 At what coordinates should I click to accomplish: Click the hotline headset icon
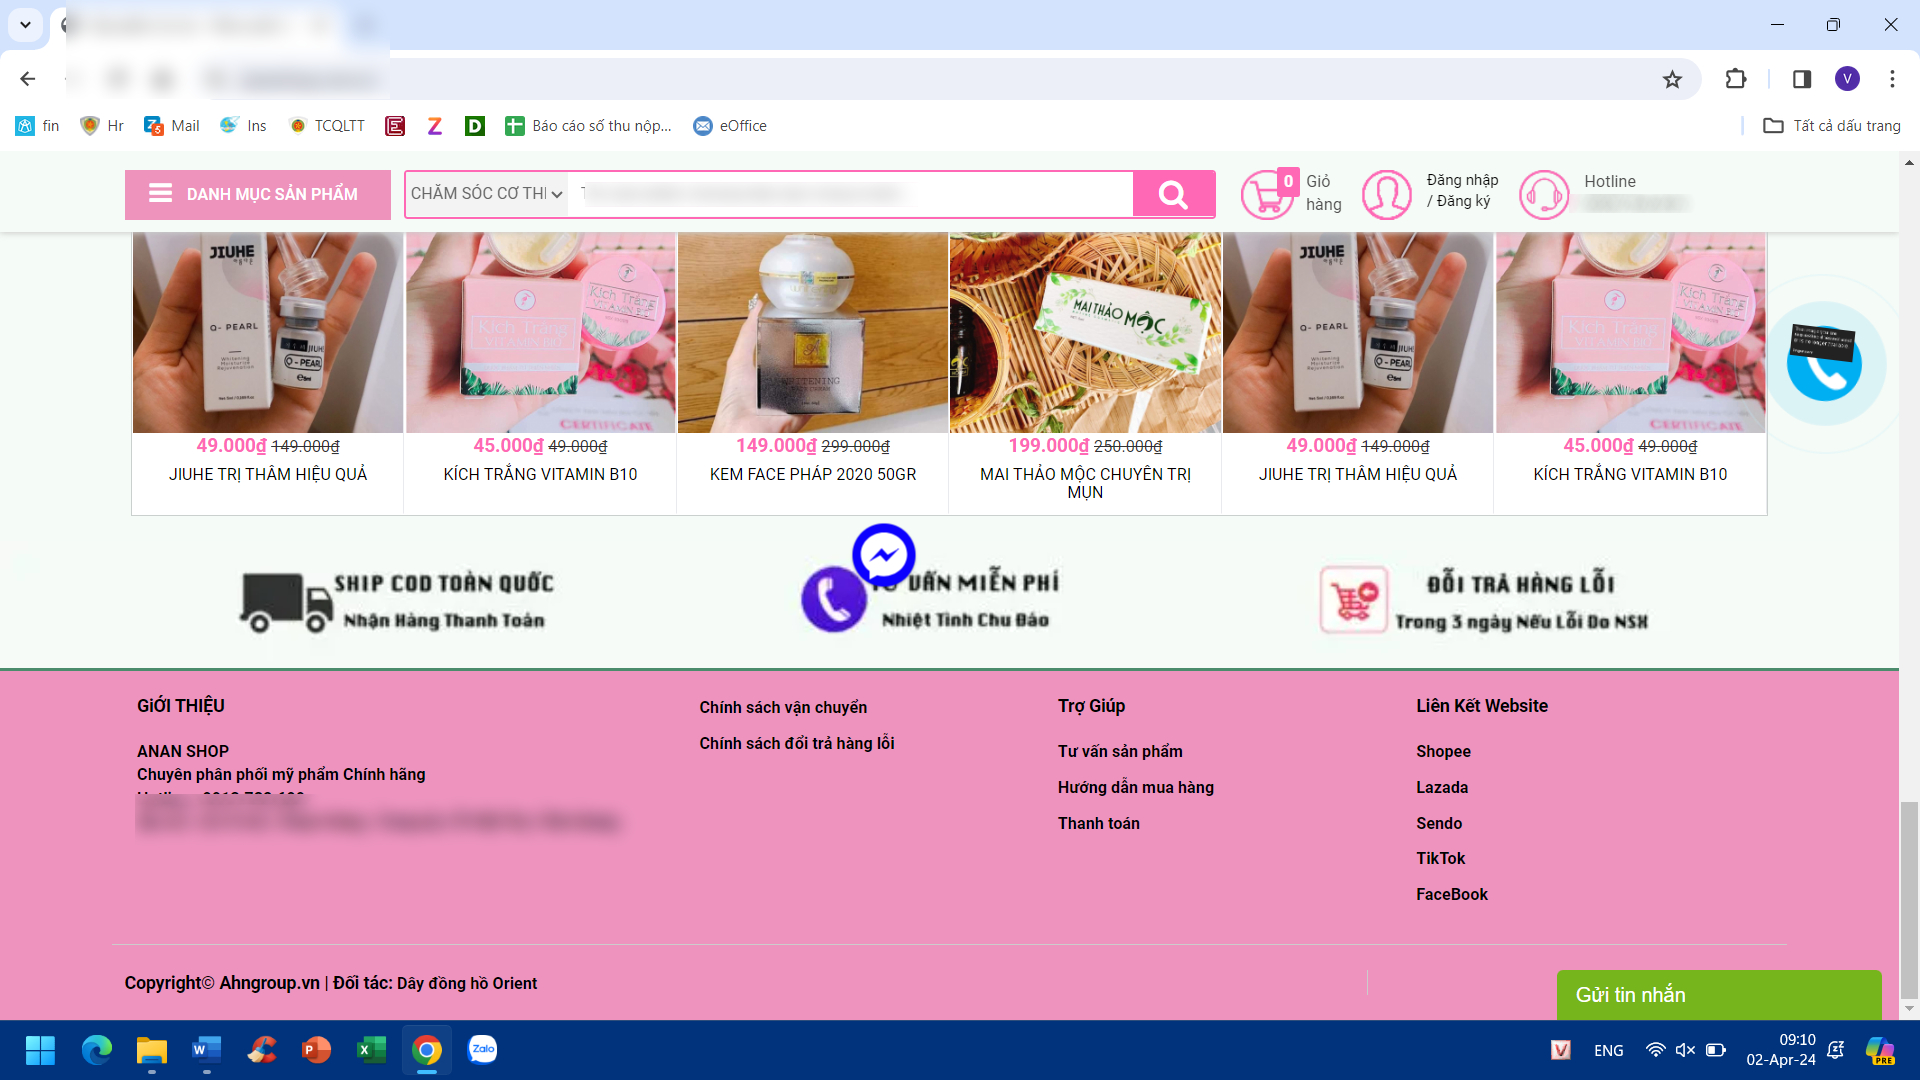(x=1543, y=194)
